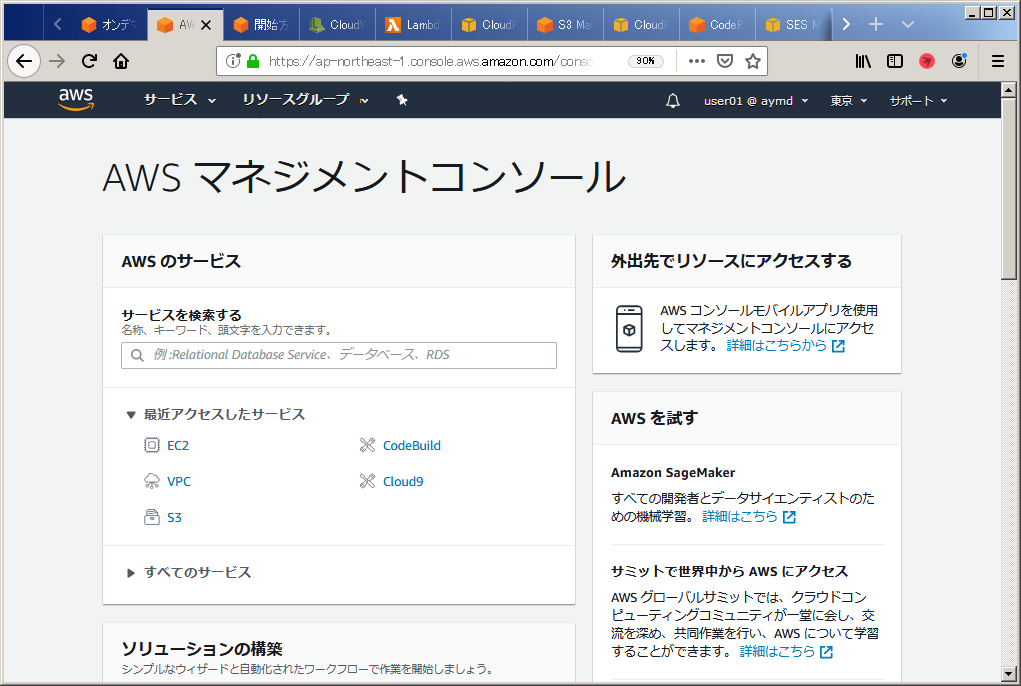Click the Firefox account avatar icon

pos(959,61)
